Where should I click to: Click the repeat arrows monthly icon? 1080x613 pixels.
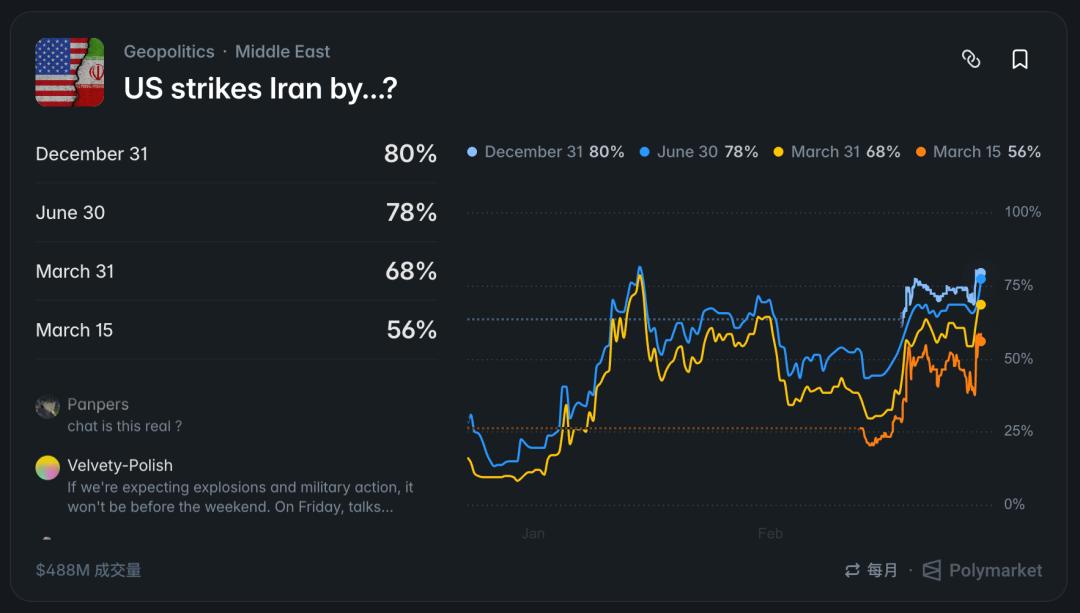click(x=852, y=570)
